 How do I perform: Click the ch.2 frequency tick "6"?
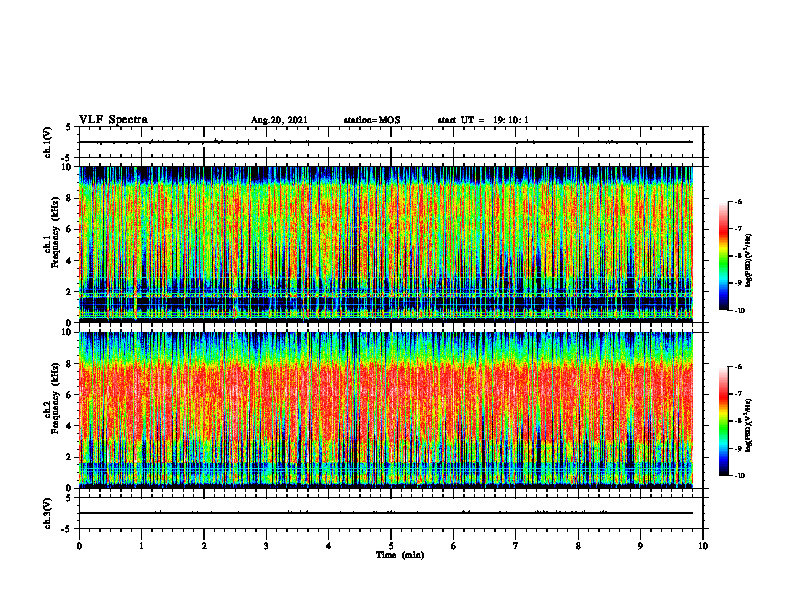(71, 395)
